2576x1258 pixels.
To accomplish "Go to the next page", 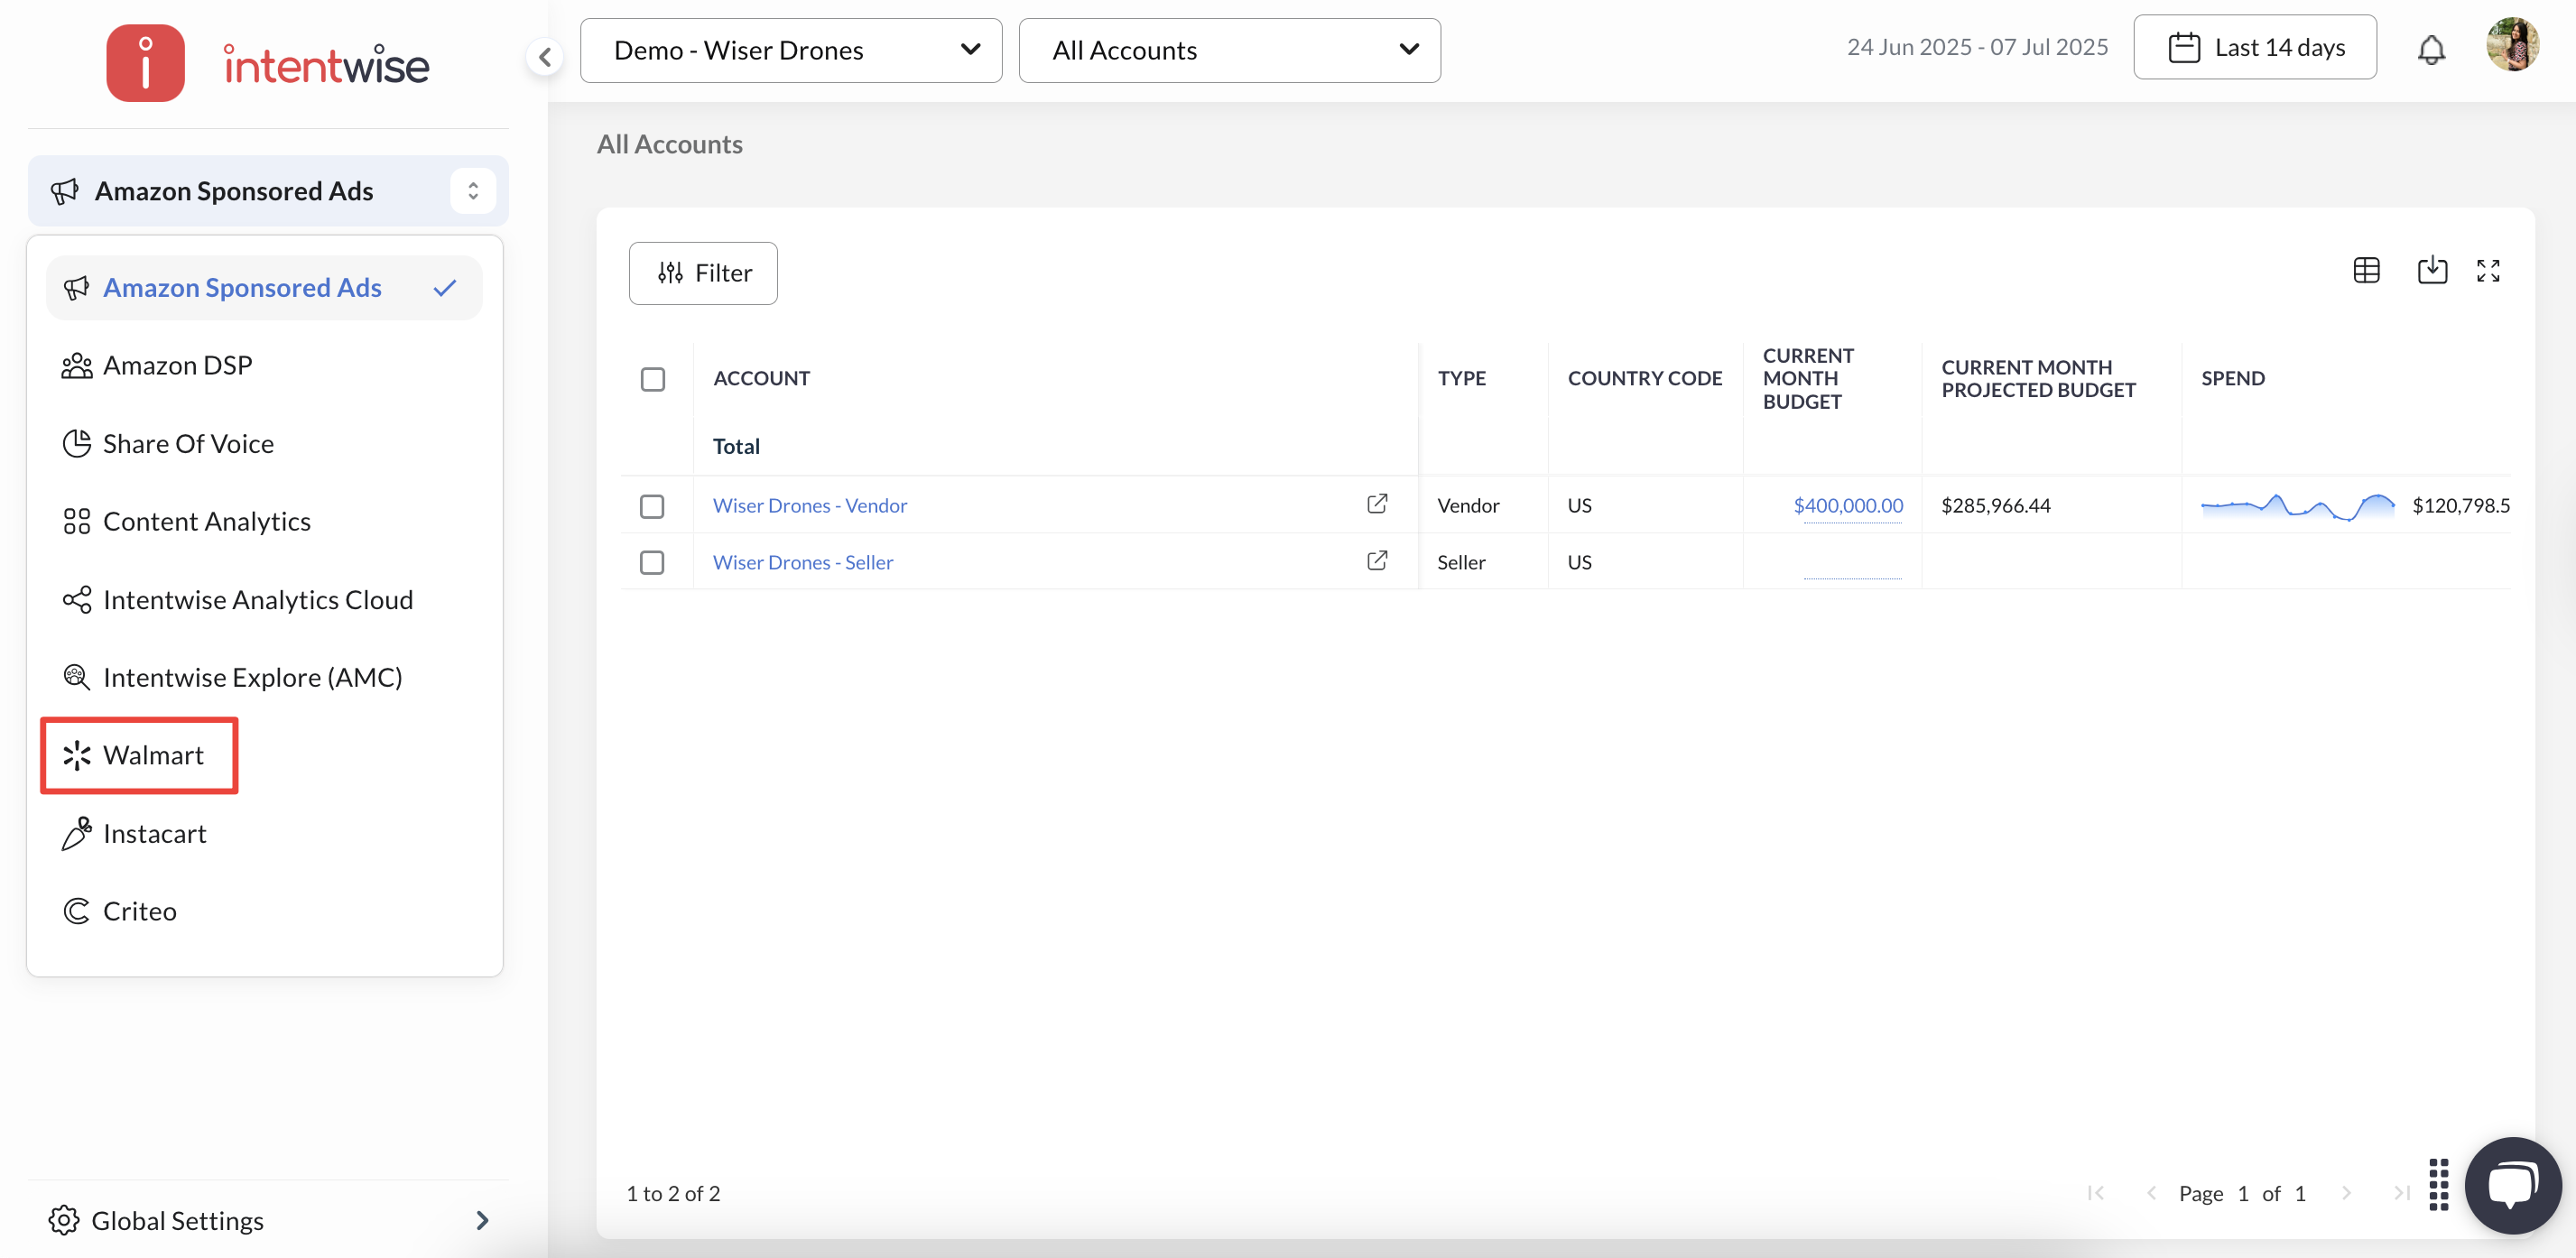I will pos(2346,1193).
